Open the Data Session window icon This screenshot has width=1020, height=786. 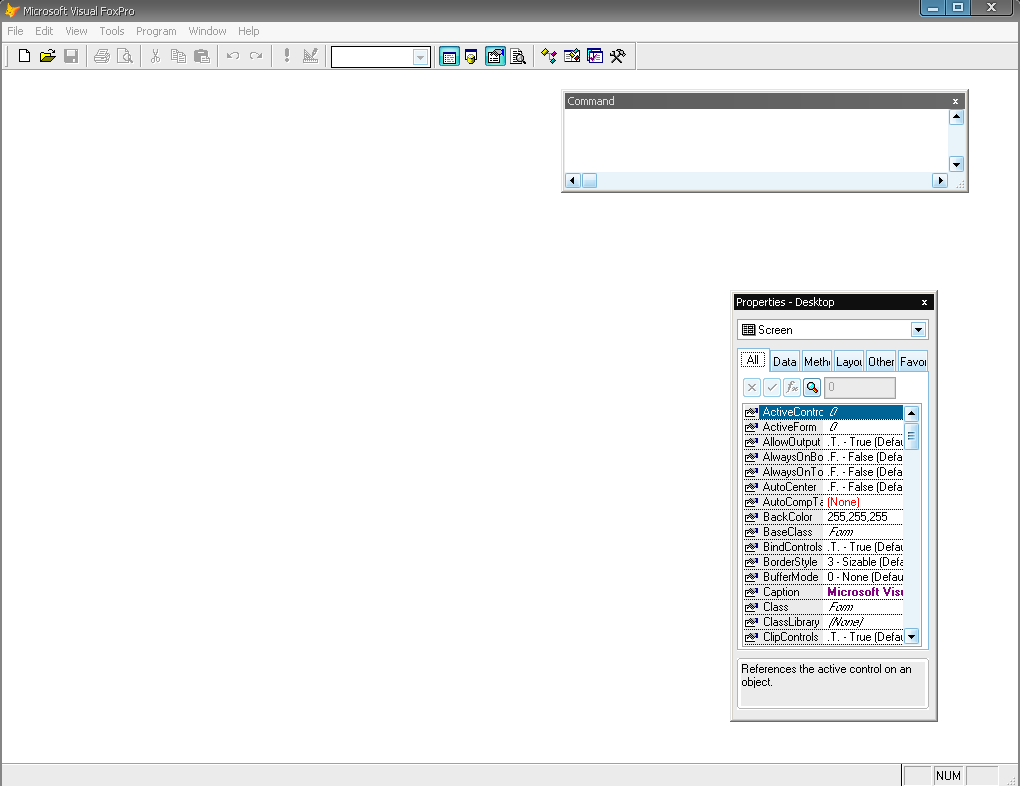click(472, 57)
